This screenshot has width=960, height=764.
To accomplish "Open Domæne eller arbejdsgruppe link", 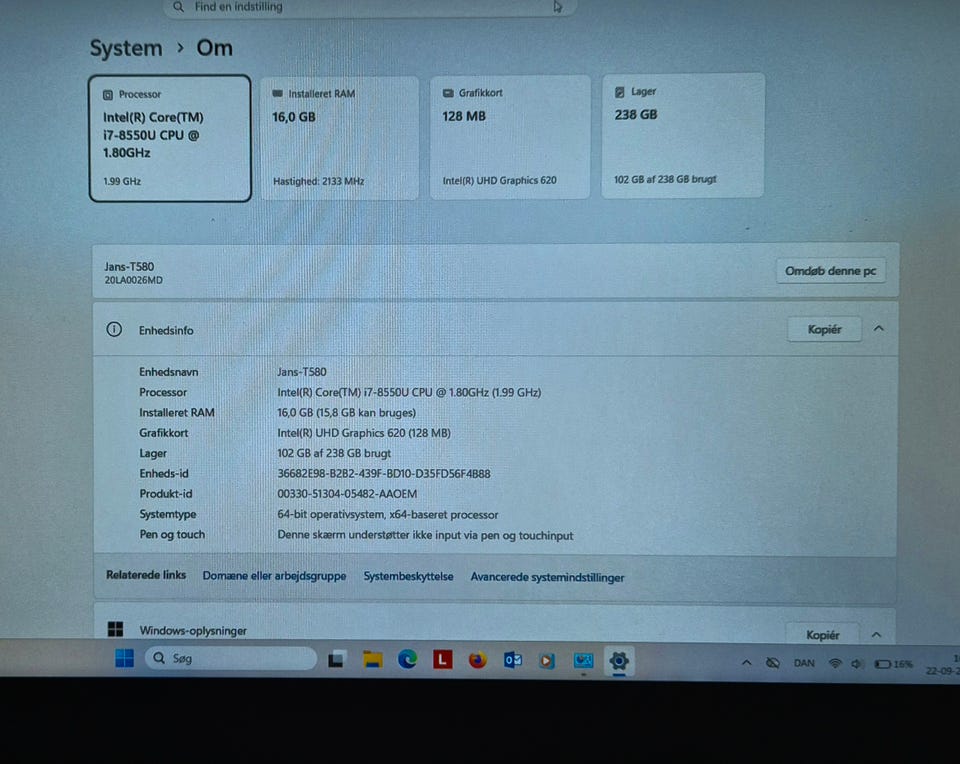I will 274,576.
